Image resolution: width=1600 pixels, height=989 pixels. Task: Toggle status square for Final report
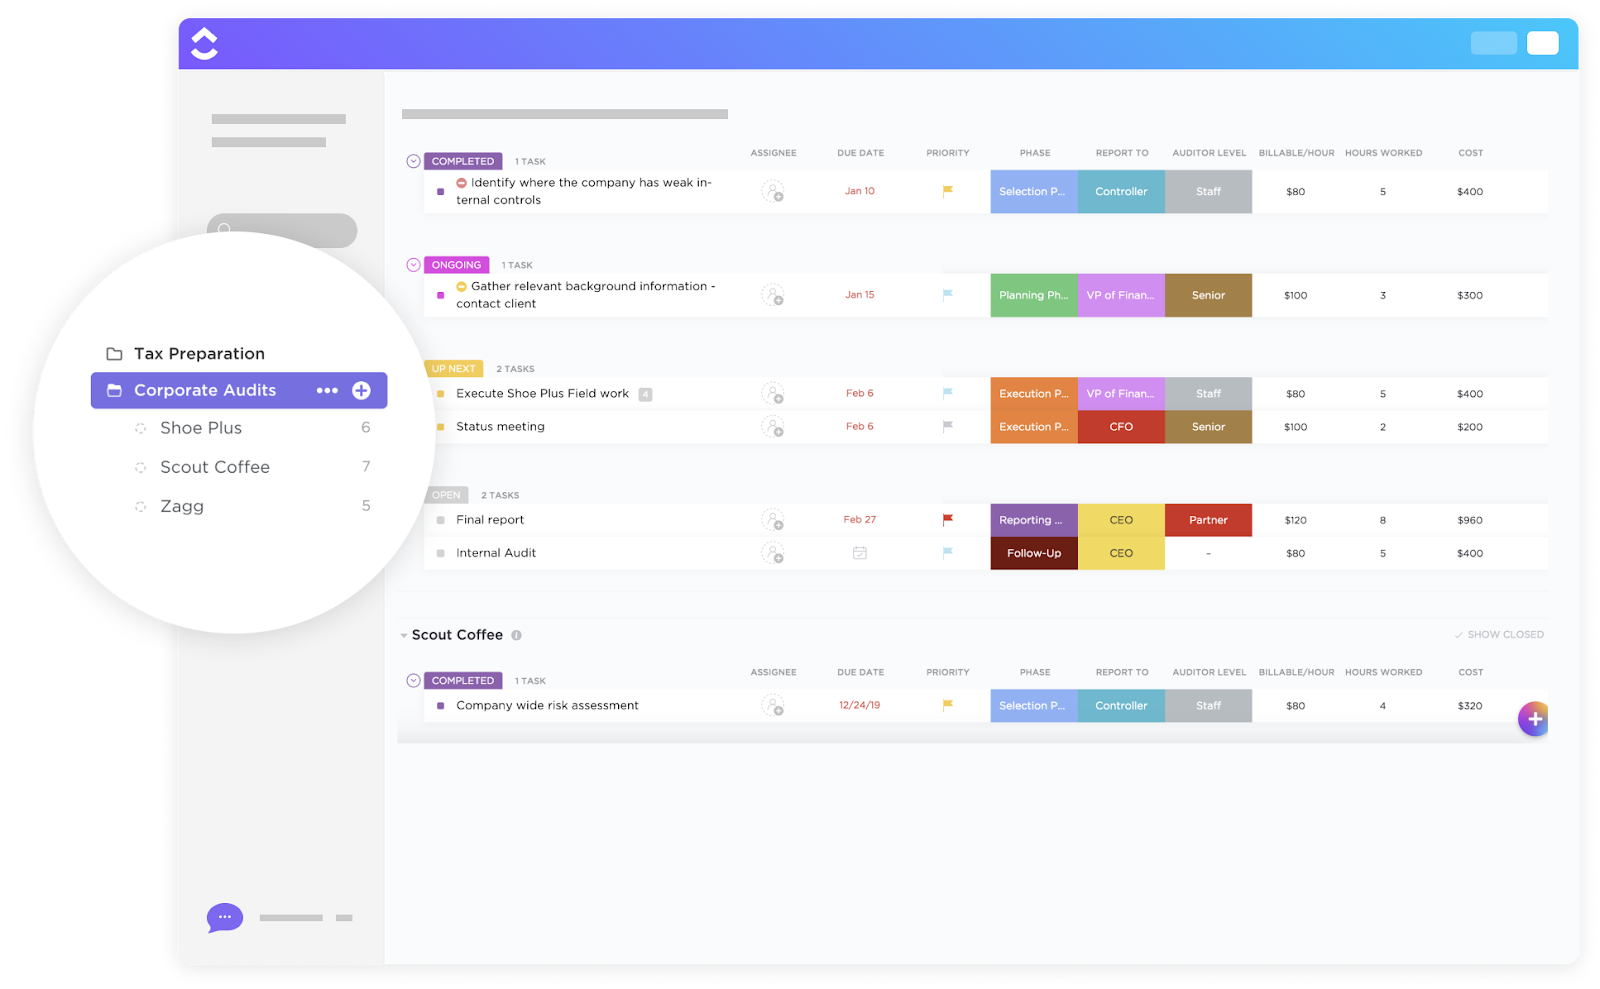tap(441, 520)
